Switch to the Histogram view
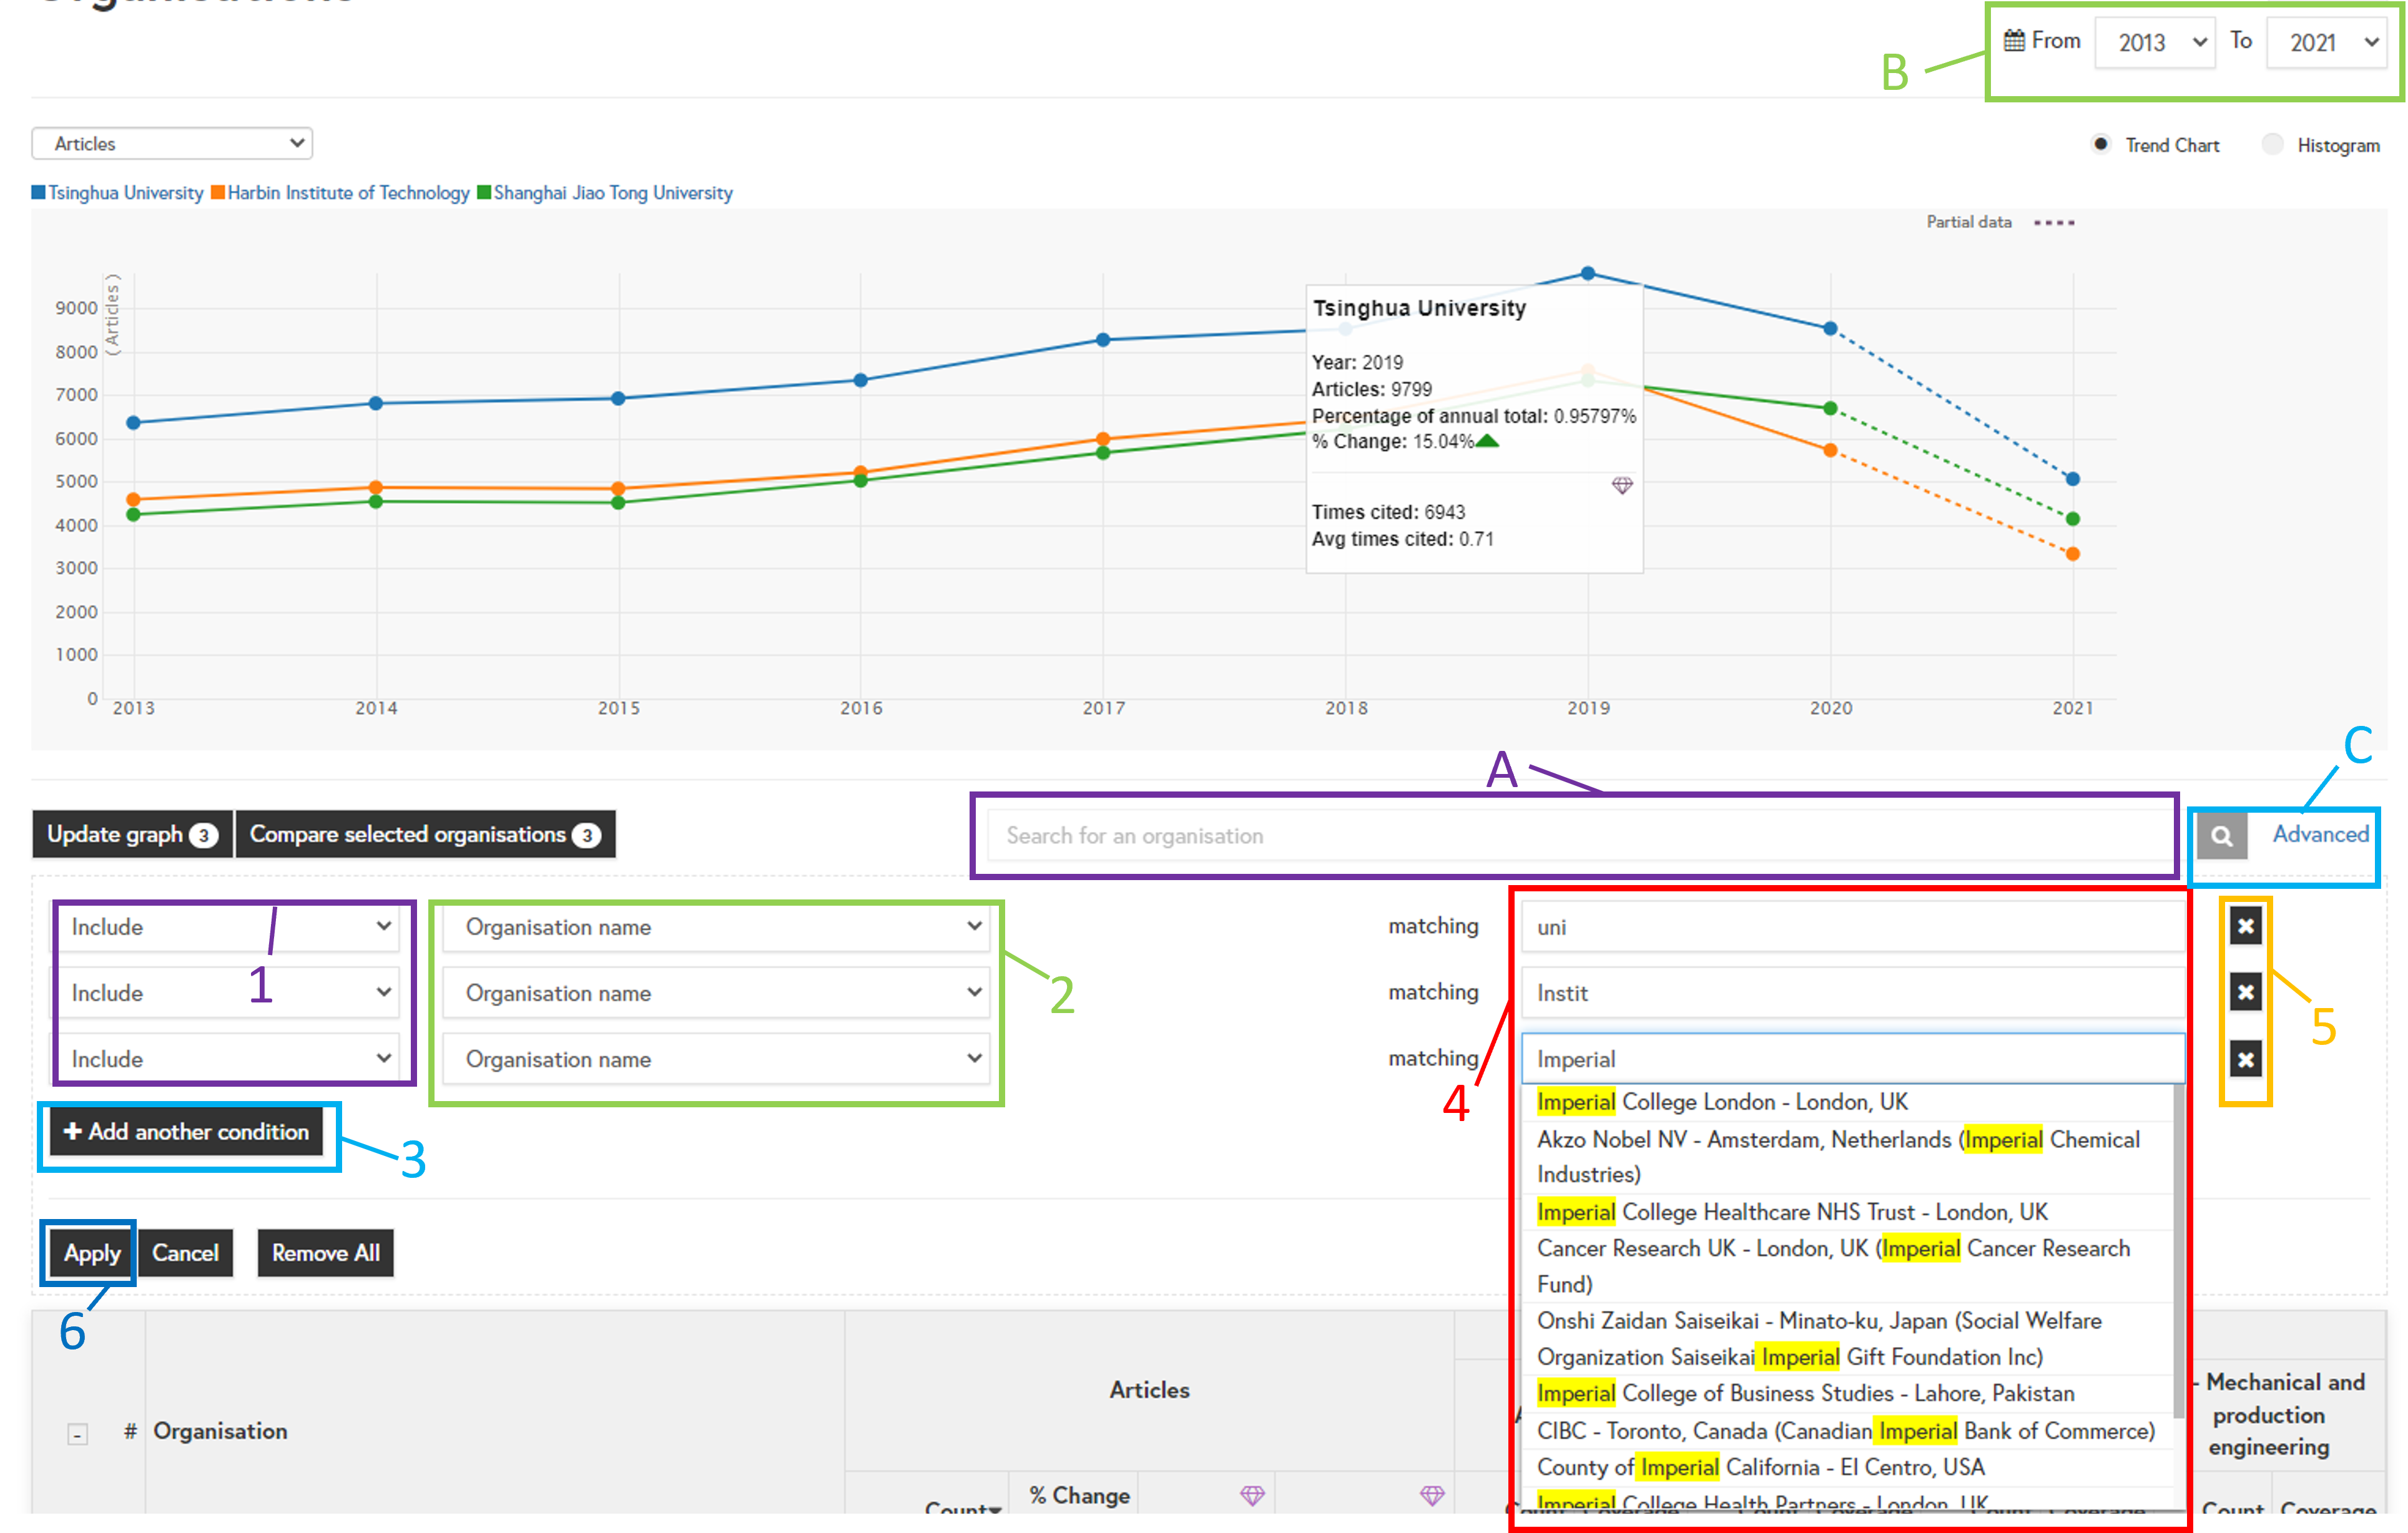Screen dimensions: 2408x1533 click(2273, 144)
